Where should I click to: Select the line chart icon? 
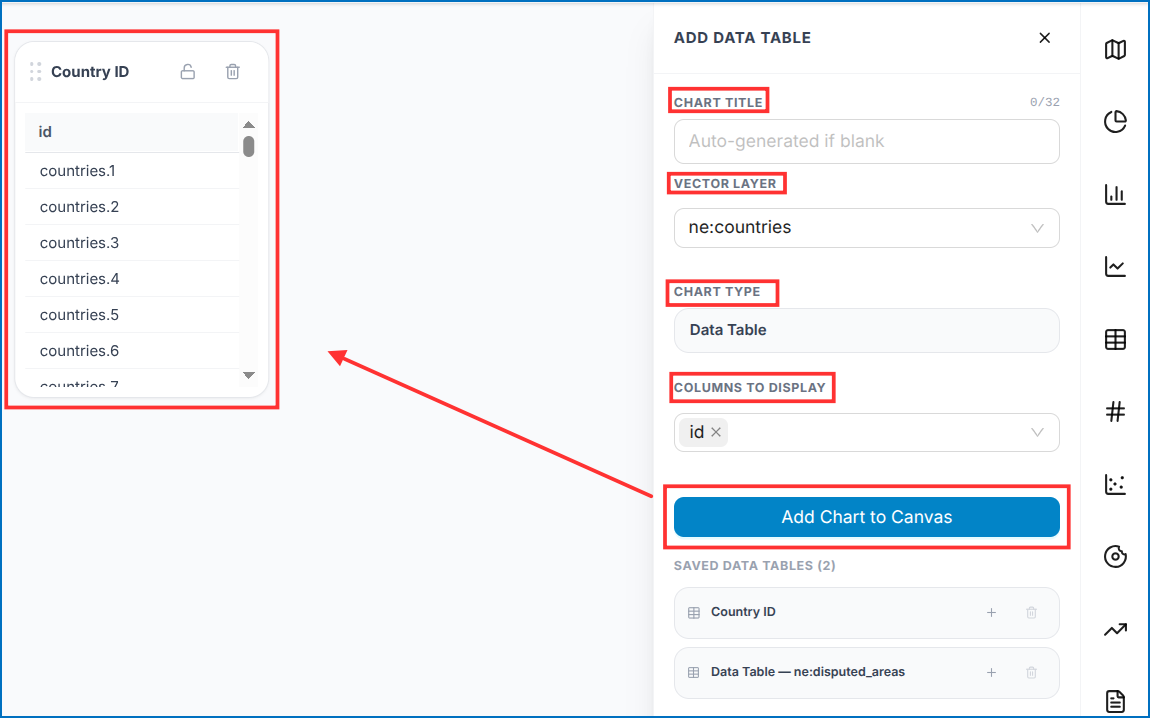[1115, 267]
